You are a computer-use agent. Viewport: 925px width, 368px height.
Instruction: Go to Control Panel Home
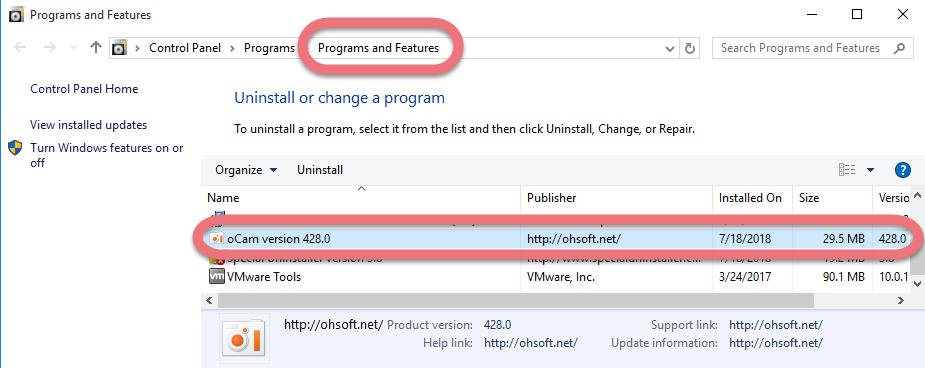coord(84,89)
